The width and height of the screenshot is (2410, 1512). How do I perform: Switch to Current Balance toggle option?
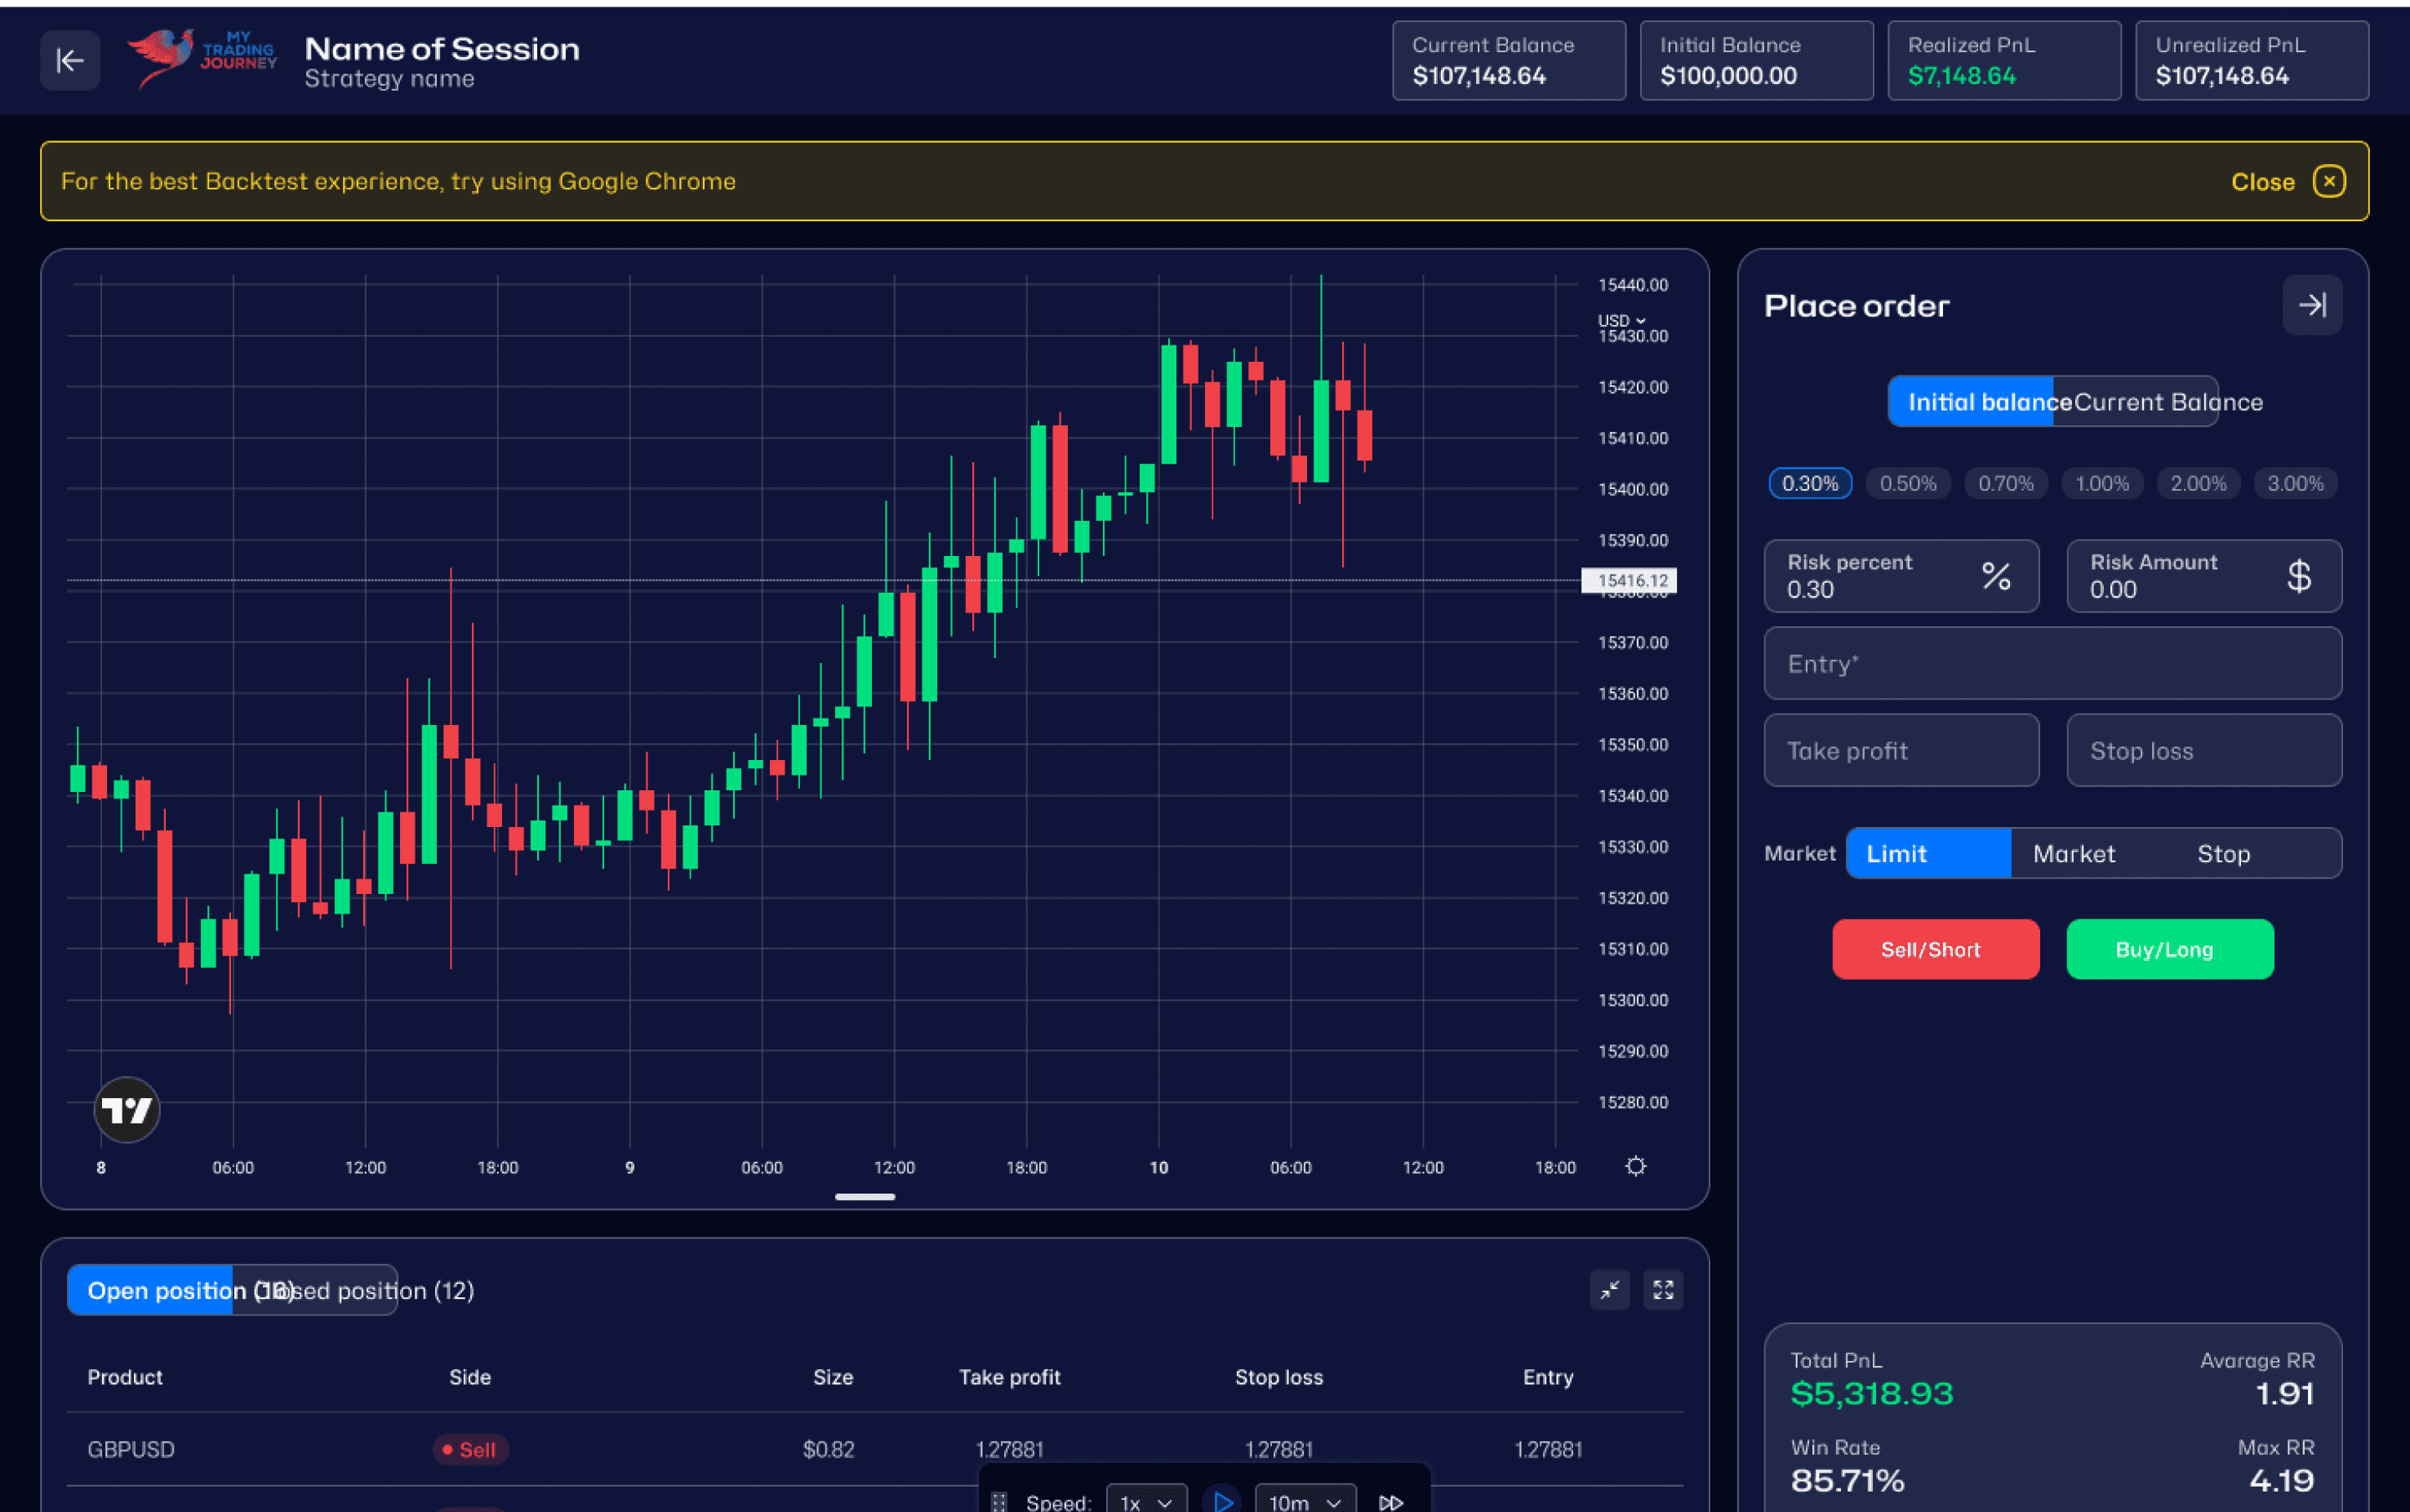(2136, 402)
